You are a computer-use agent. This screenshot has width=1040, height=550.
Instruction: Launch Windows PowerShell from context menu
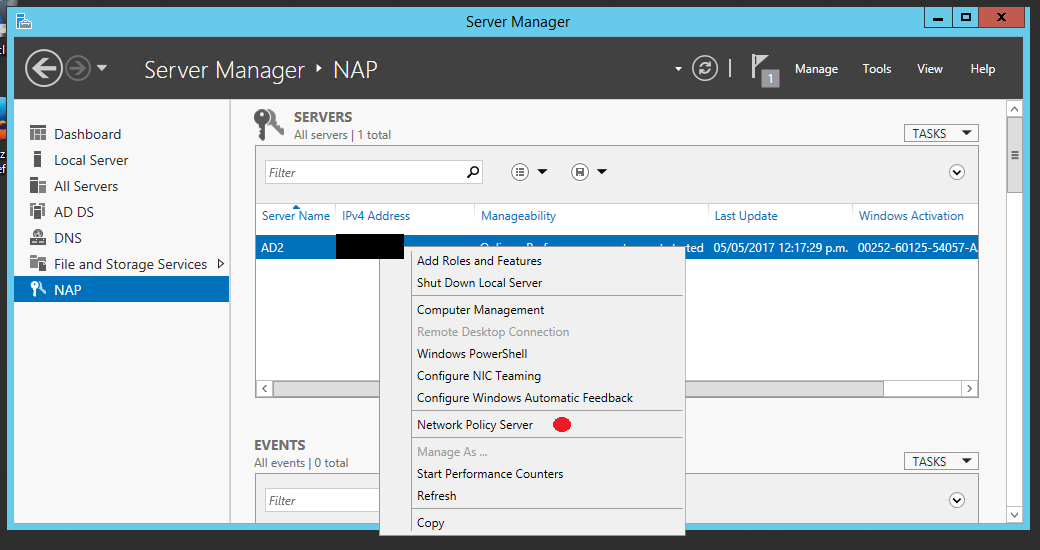tap(472, 354)
